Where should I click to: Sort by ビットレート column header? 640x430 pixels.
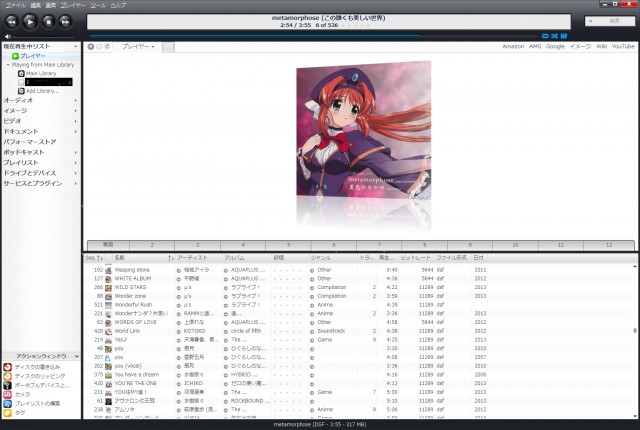click(416, 258)
